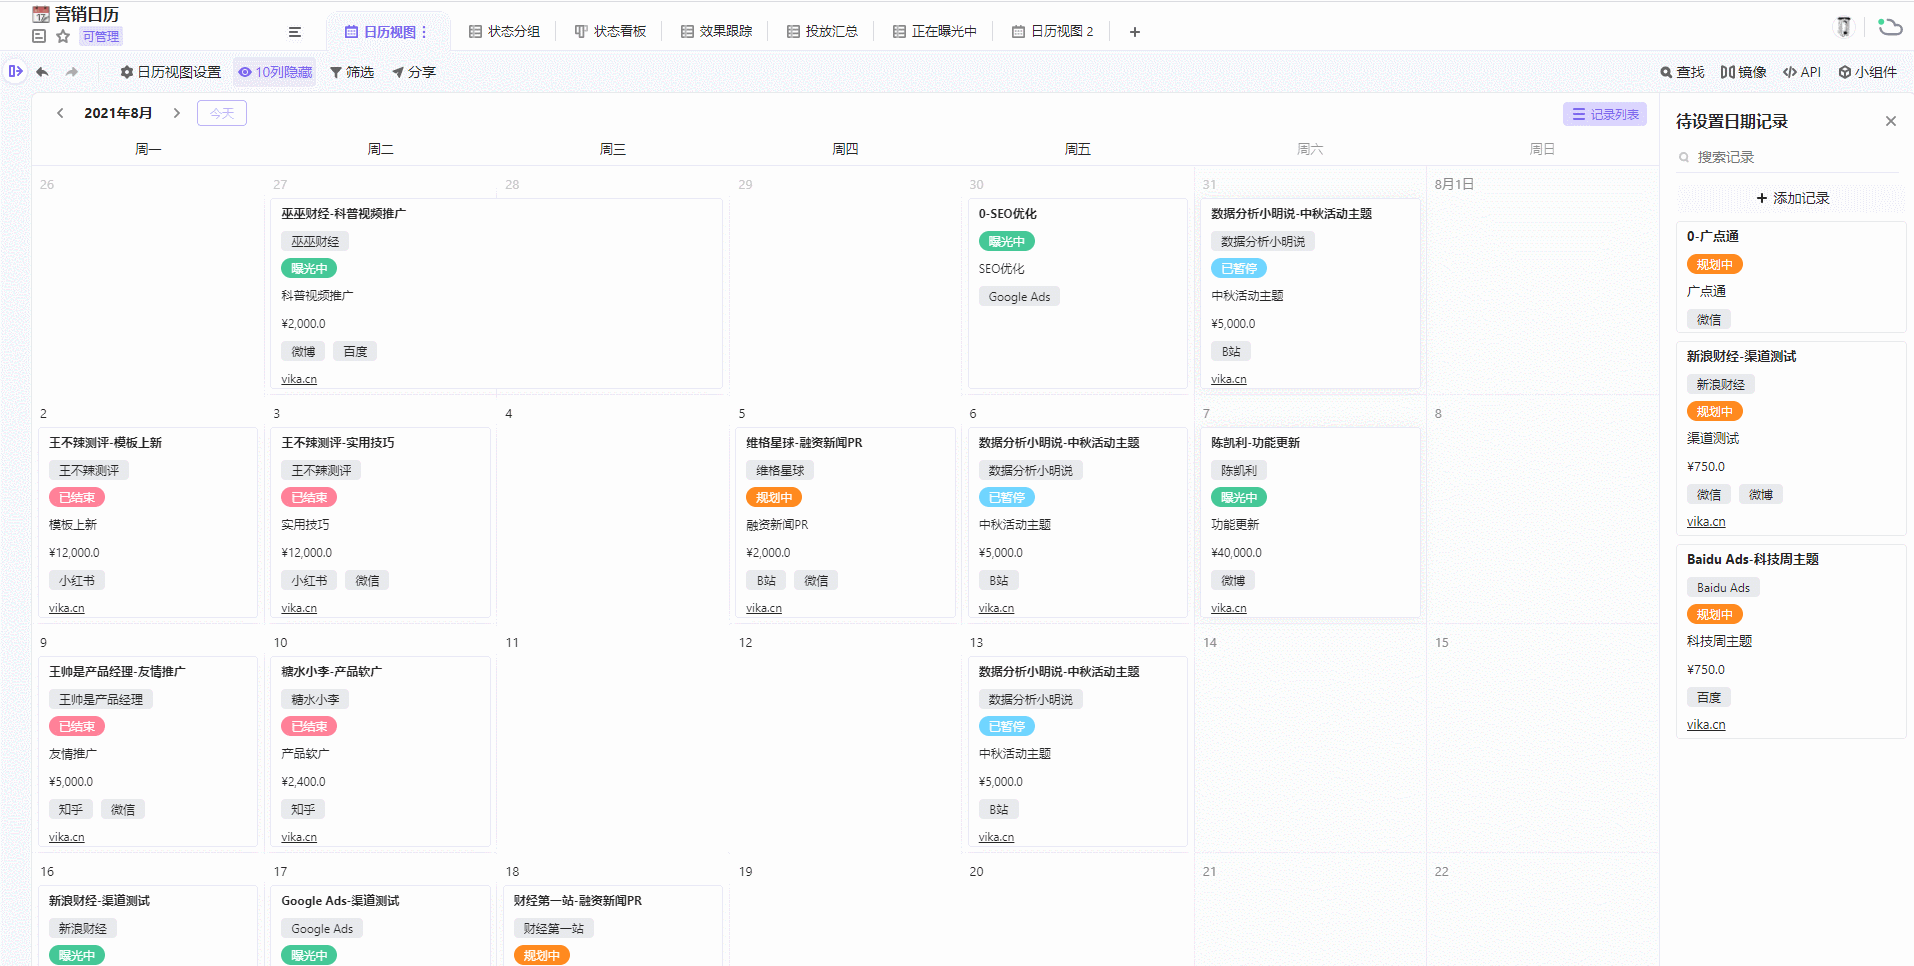Click the 今天 today button
Viewport: 1914px width, 966px height.
222,113
